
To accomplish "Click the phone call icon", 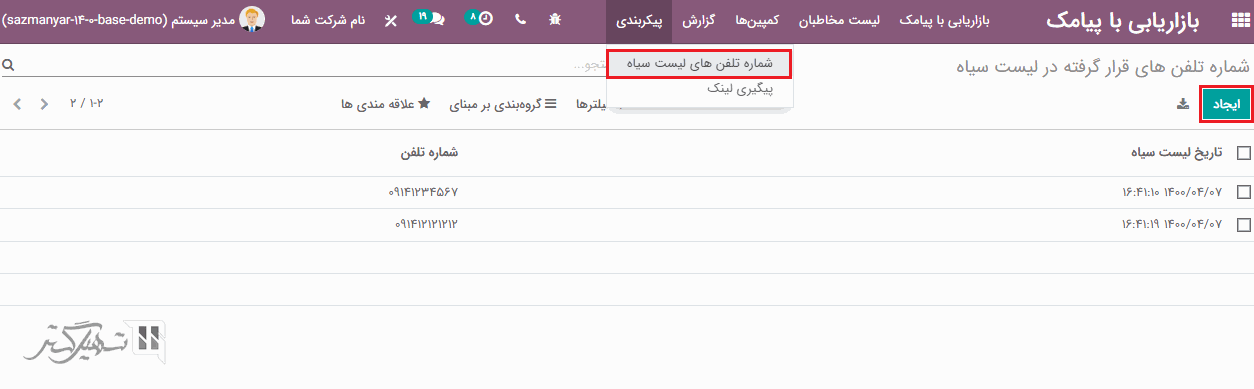I will [x=520, y=20].
